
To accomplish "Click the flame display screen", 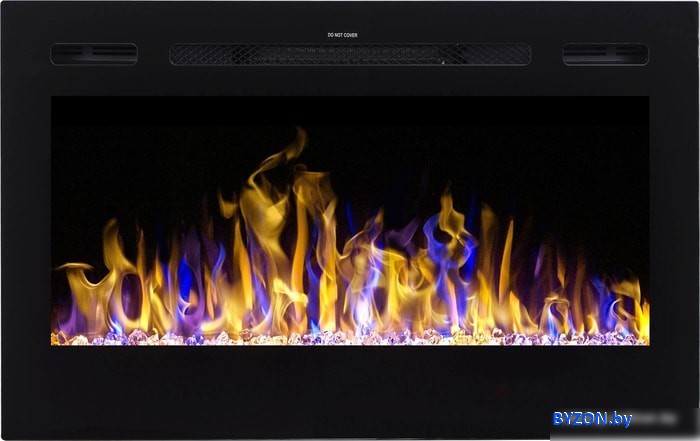I will tap(350, 221).
